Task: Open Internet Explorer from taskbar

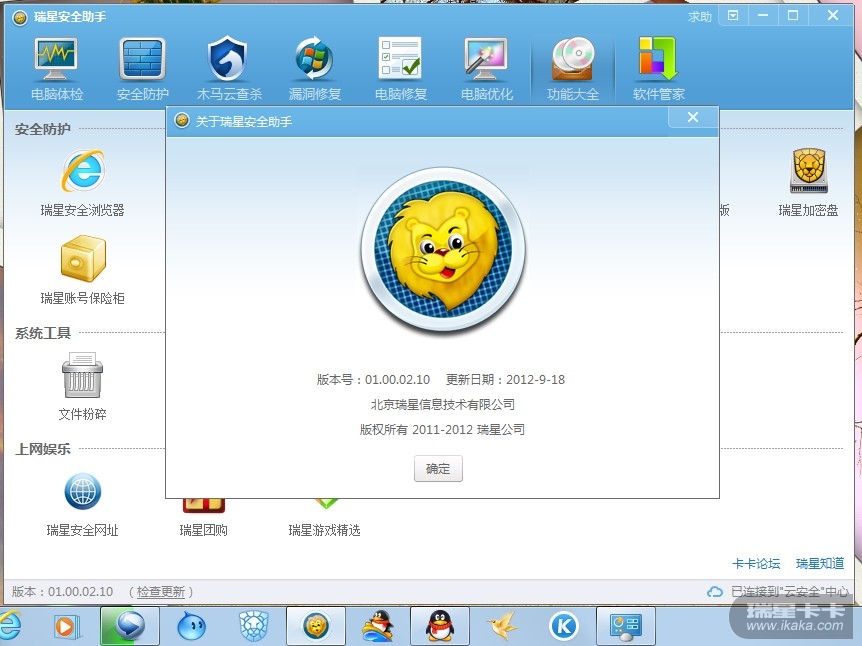Action: 10,626
